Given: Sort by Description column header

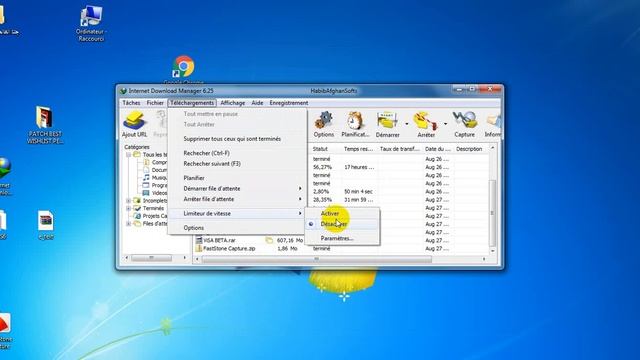Looking at the screenshot, I should [x=469, y=149].
